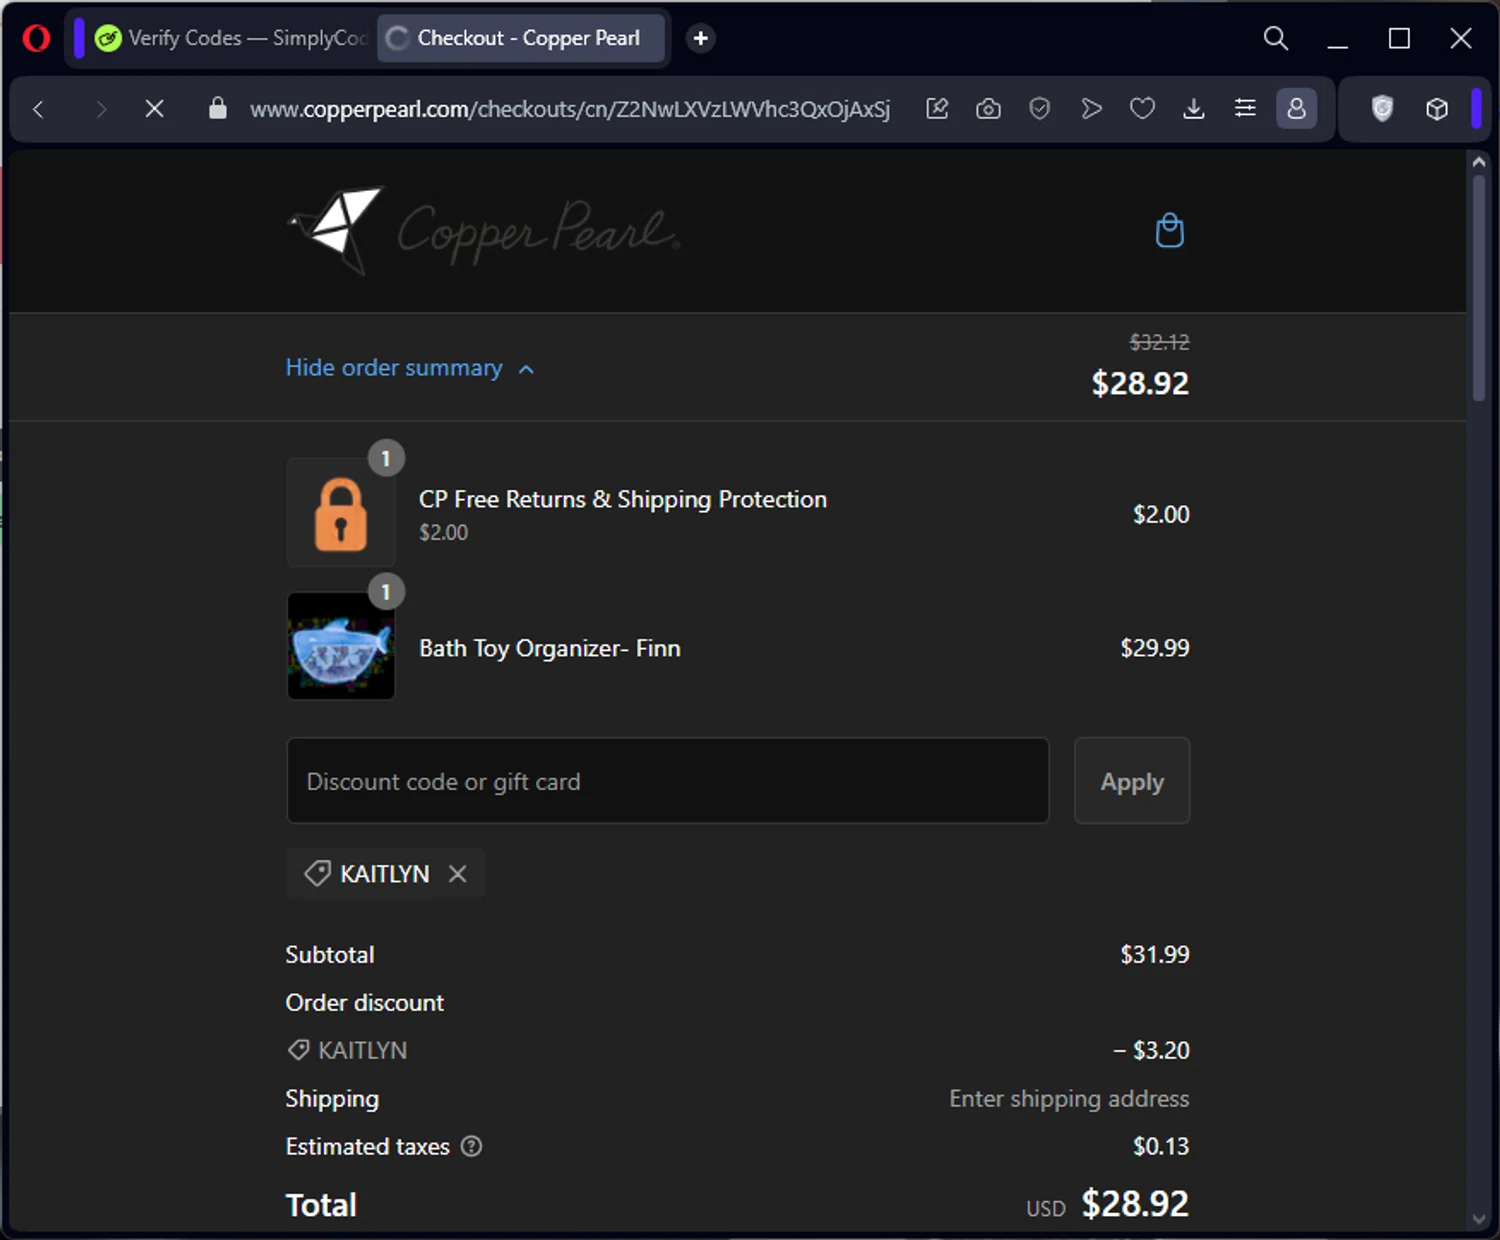The image size is (1500, 1240).
Task: Click the Discount code or gift card field
Action: pos(668,781)
